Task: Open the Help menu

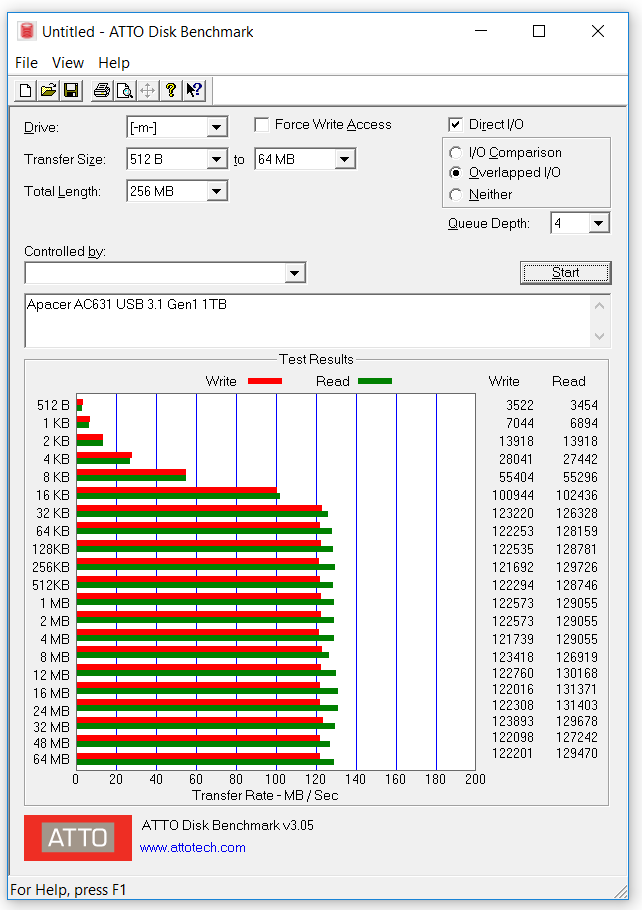Action: pyautogui.click(x=114, y=63)
